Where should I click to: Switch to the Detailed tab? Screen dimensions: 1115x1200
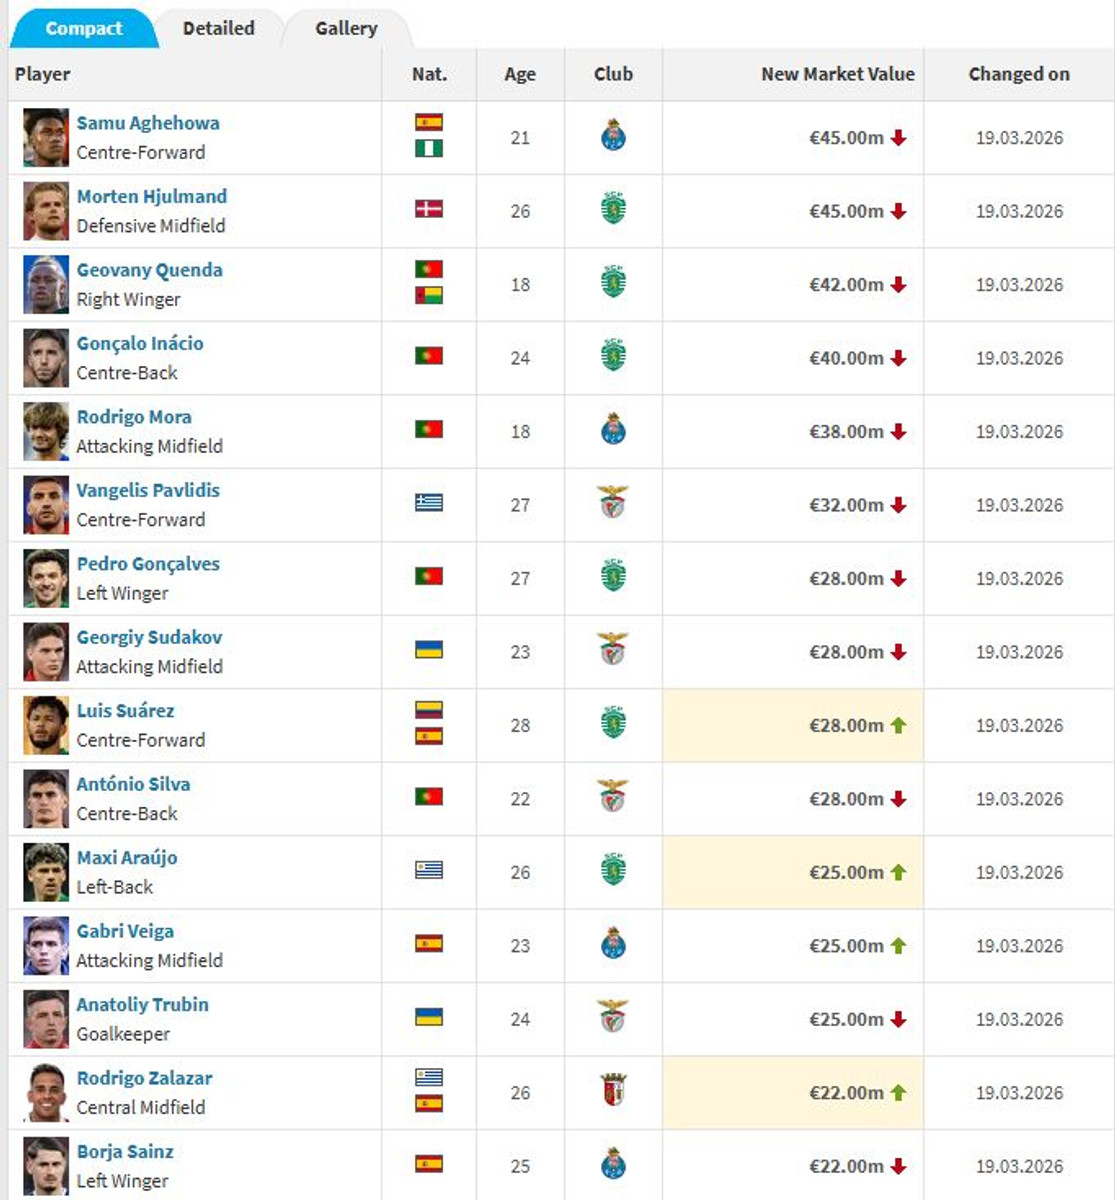tap(219, 28)
